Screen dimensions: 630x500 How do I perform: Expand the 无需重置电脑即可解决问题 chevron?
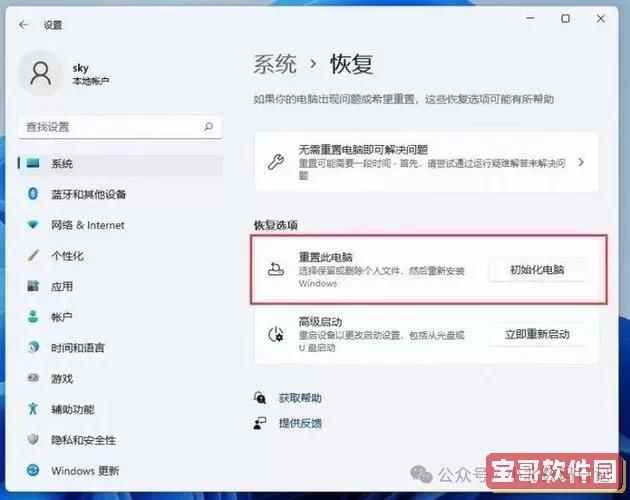[581, 162]
